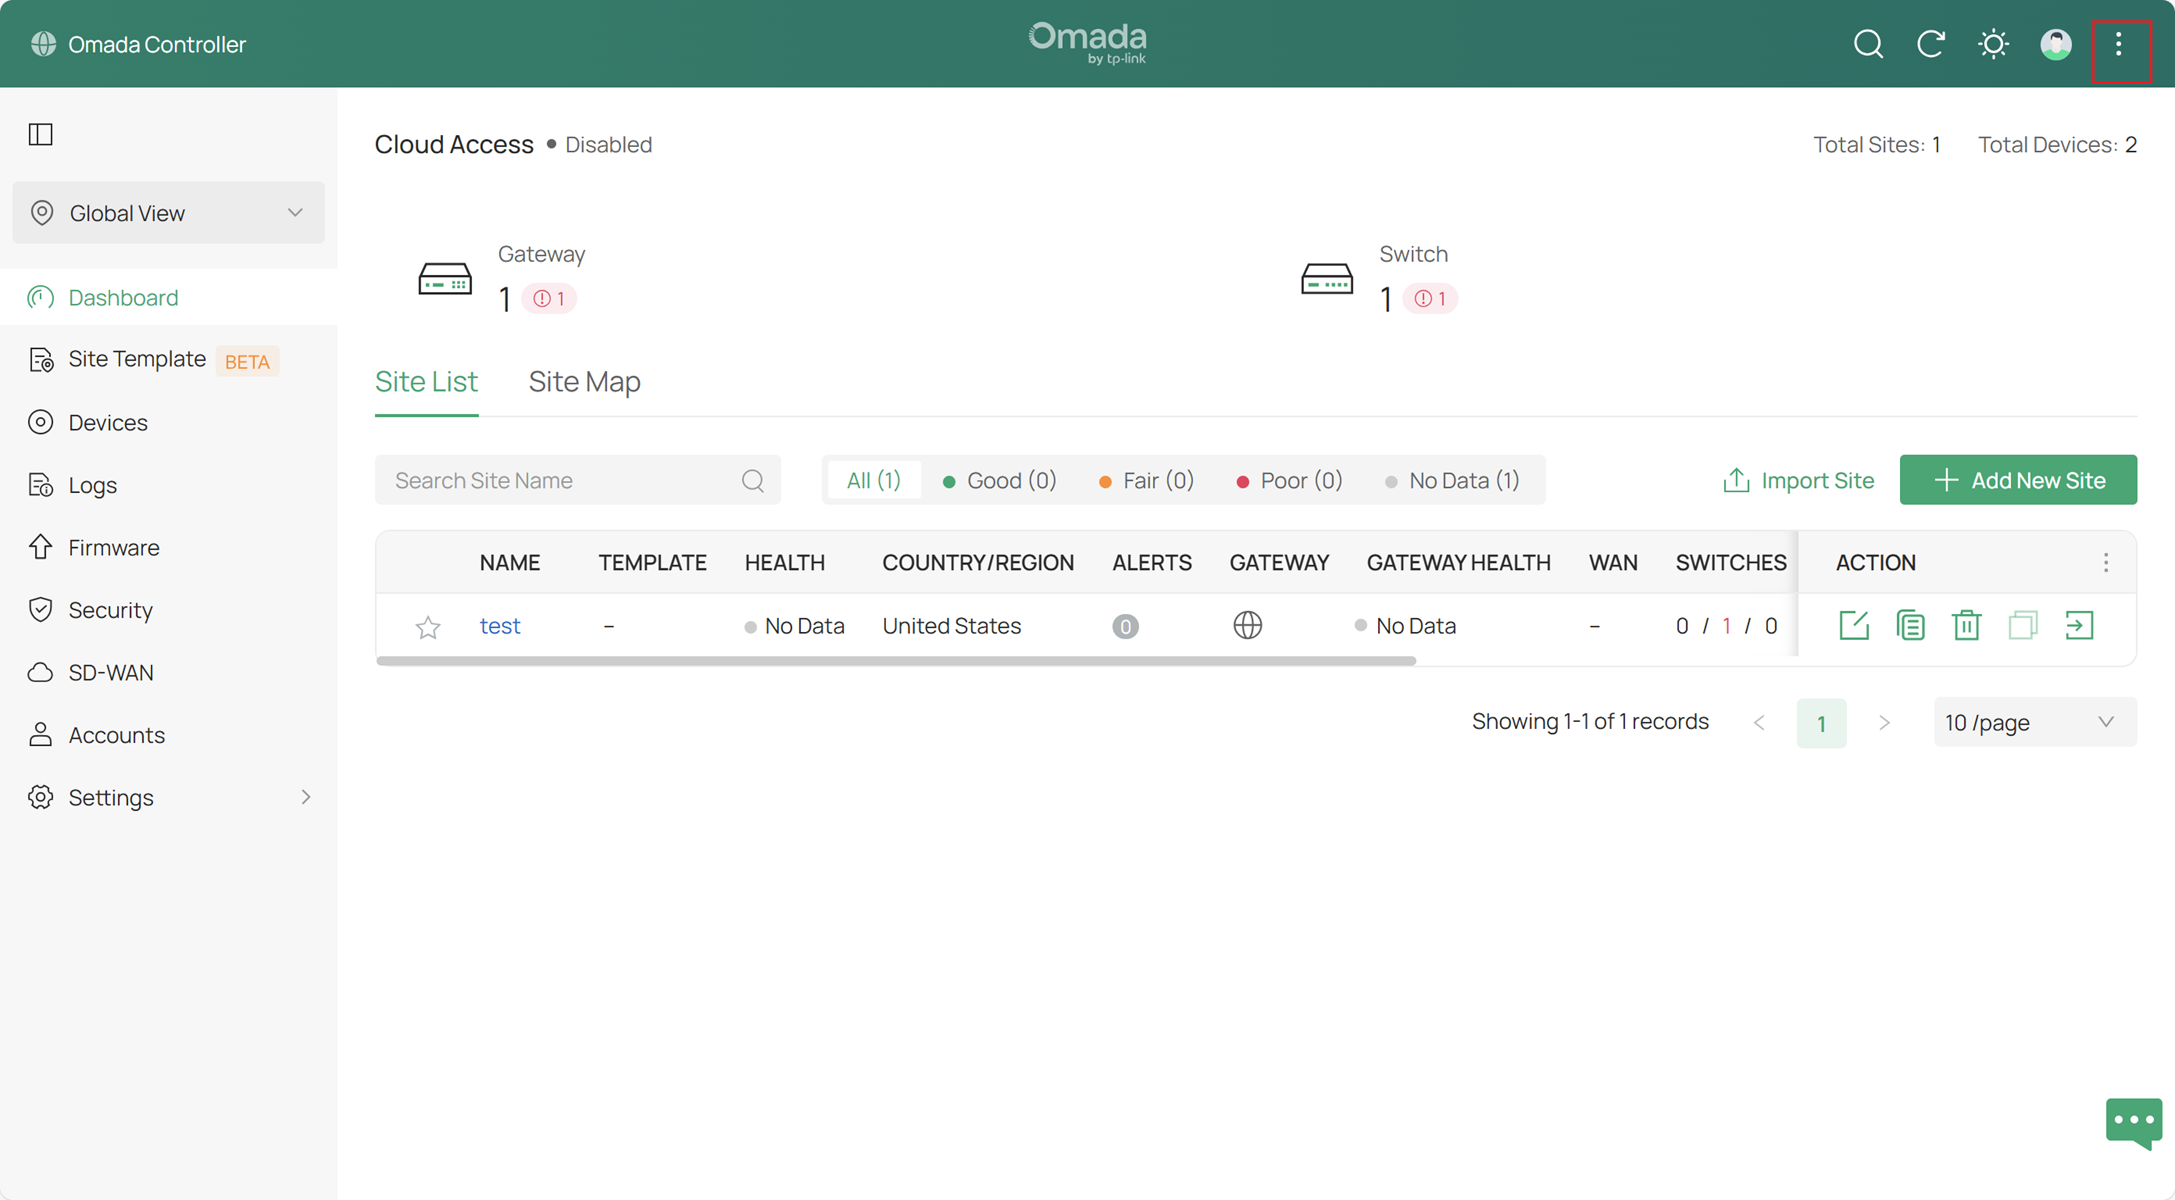2175x1200 pixels.
Task: Click the search icon in top header
Action: coord(1868,44)
